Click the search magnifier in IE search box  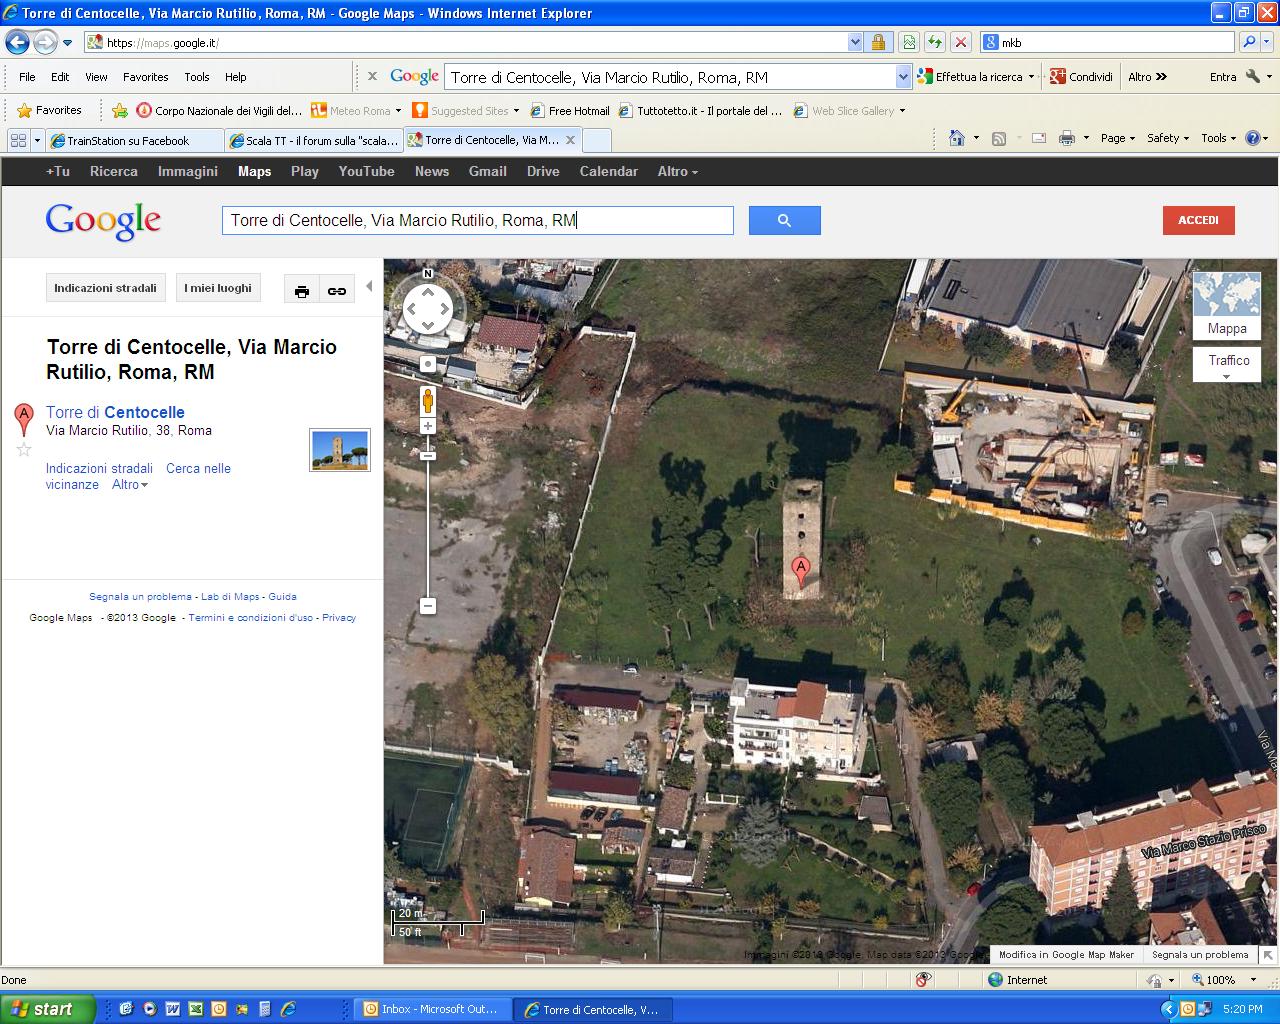[1249, 42]
